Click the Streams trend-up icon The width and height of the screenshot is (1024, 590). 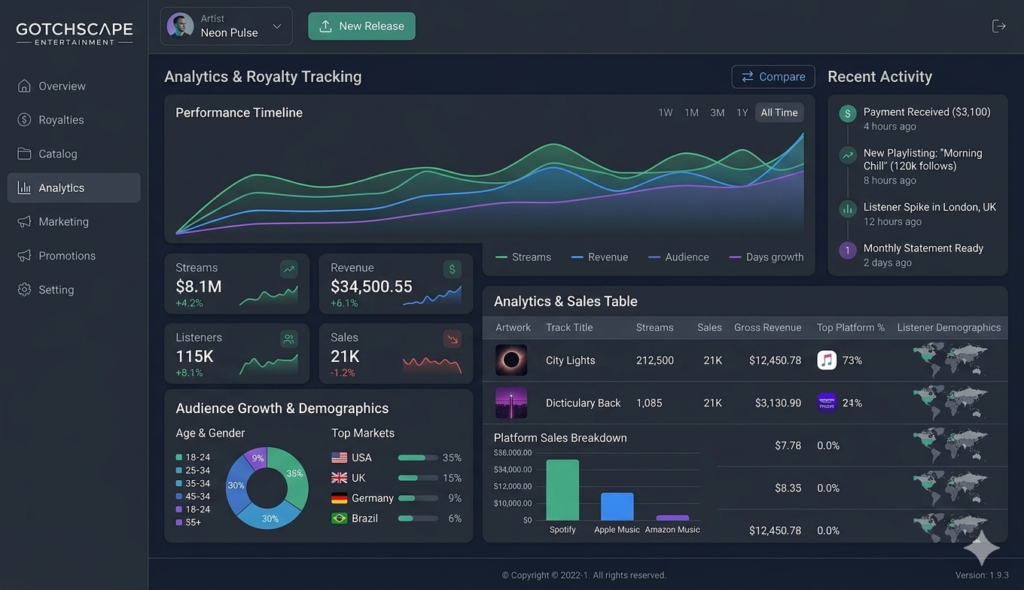289,269
